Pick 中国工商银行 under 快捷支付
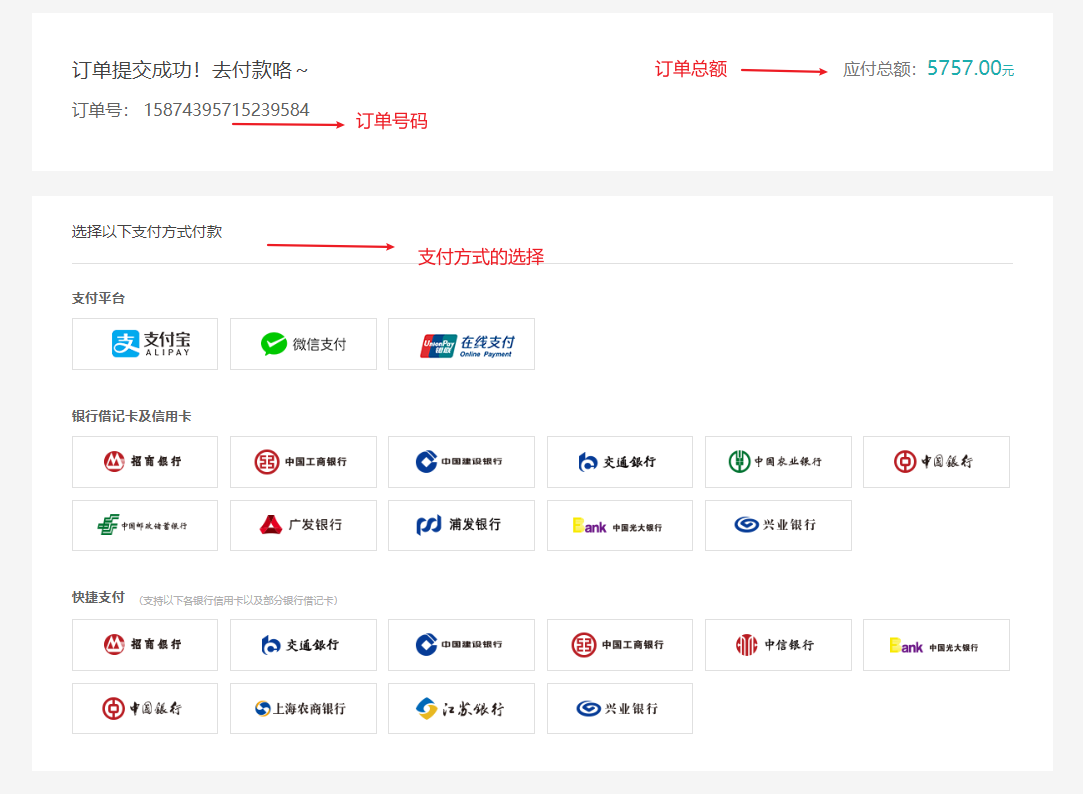Screen dimensions: 1083x794 [620, 645]
